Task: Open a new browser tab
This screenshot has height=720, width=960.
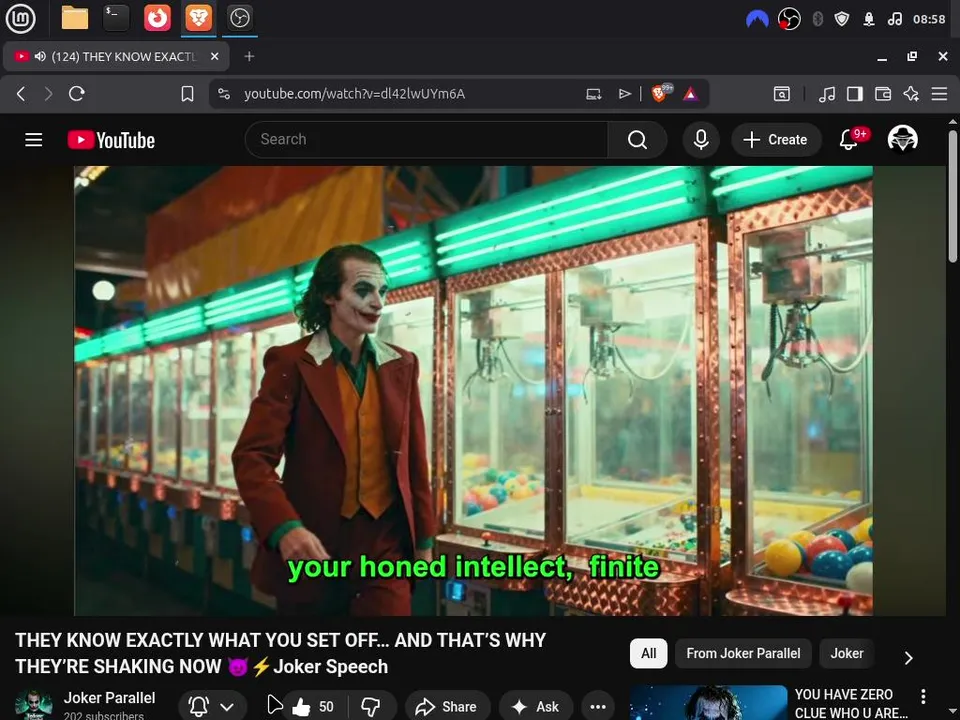Action: coord(249,56)
